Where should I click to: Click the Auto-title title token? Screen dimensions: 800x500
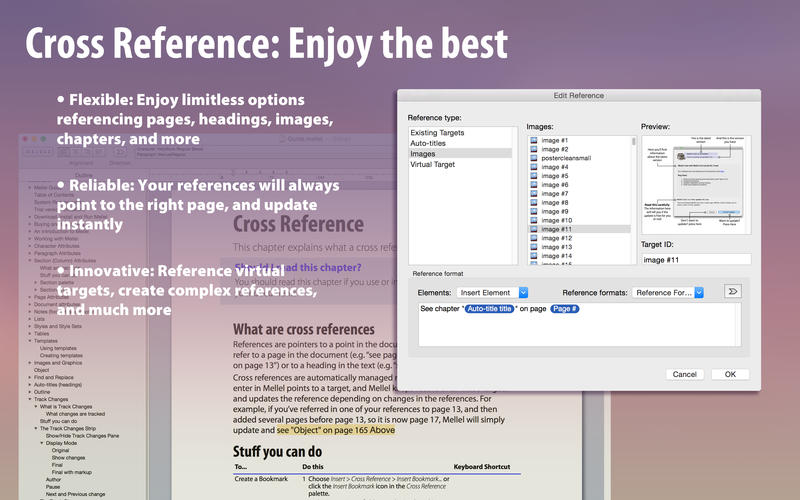pyautogui.click(x=489, y=309)
